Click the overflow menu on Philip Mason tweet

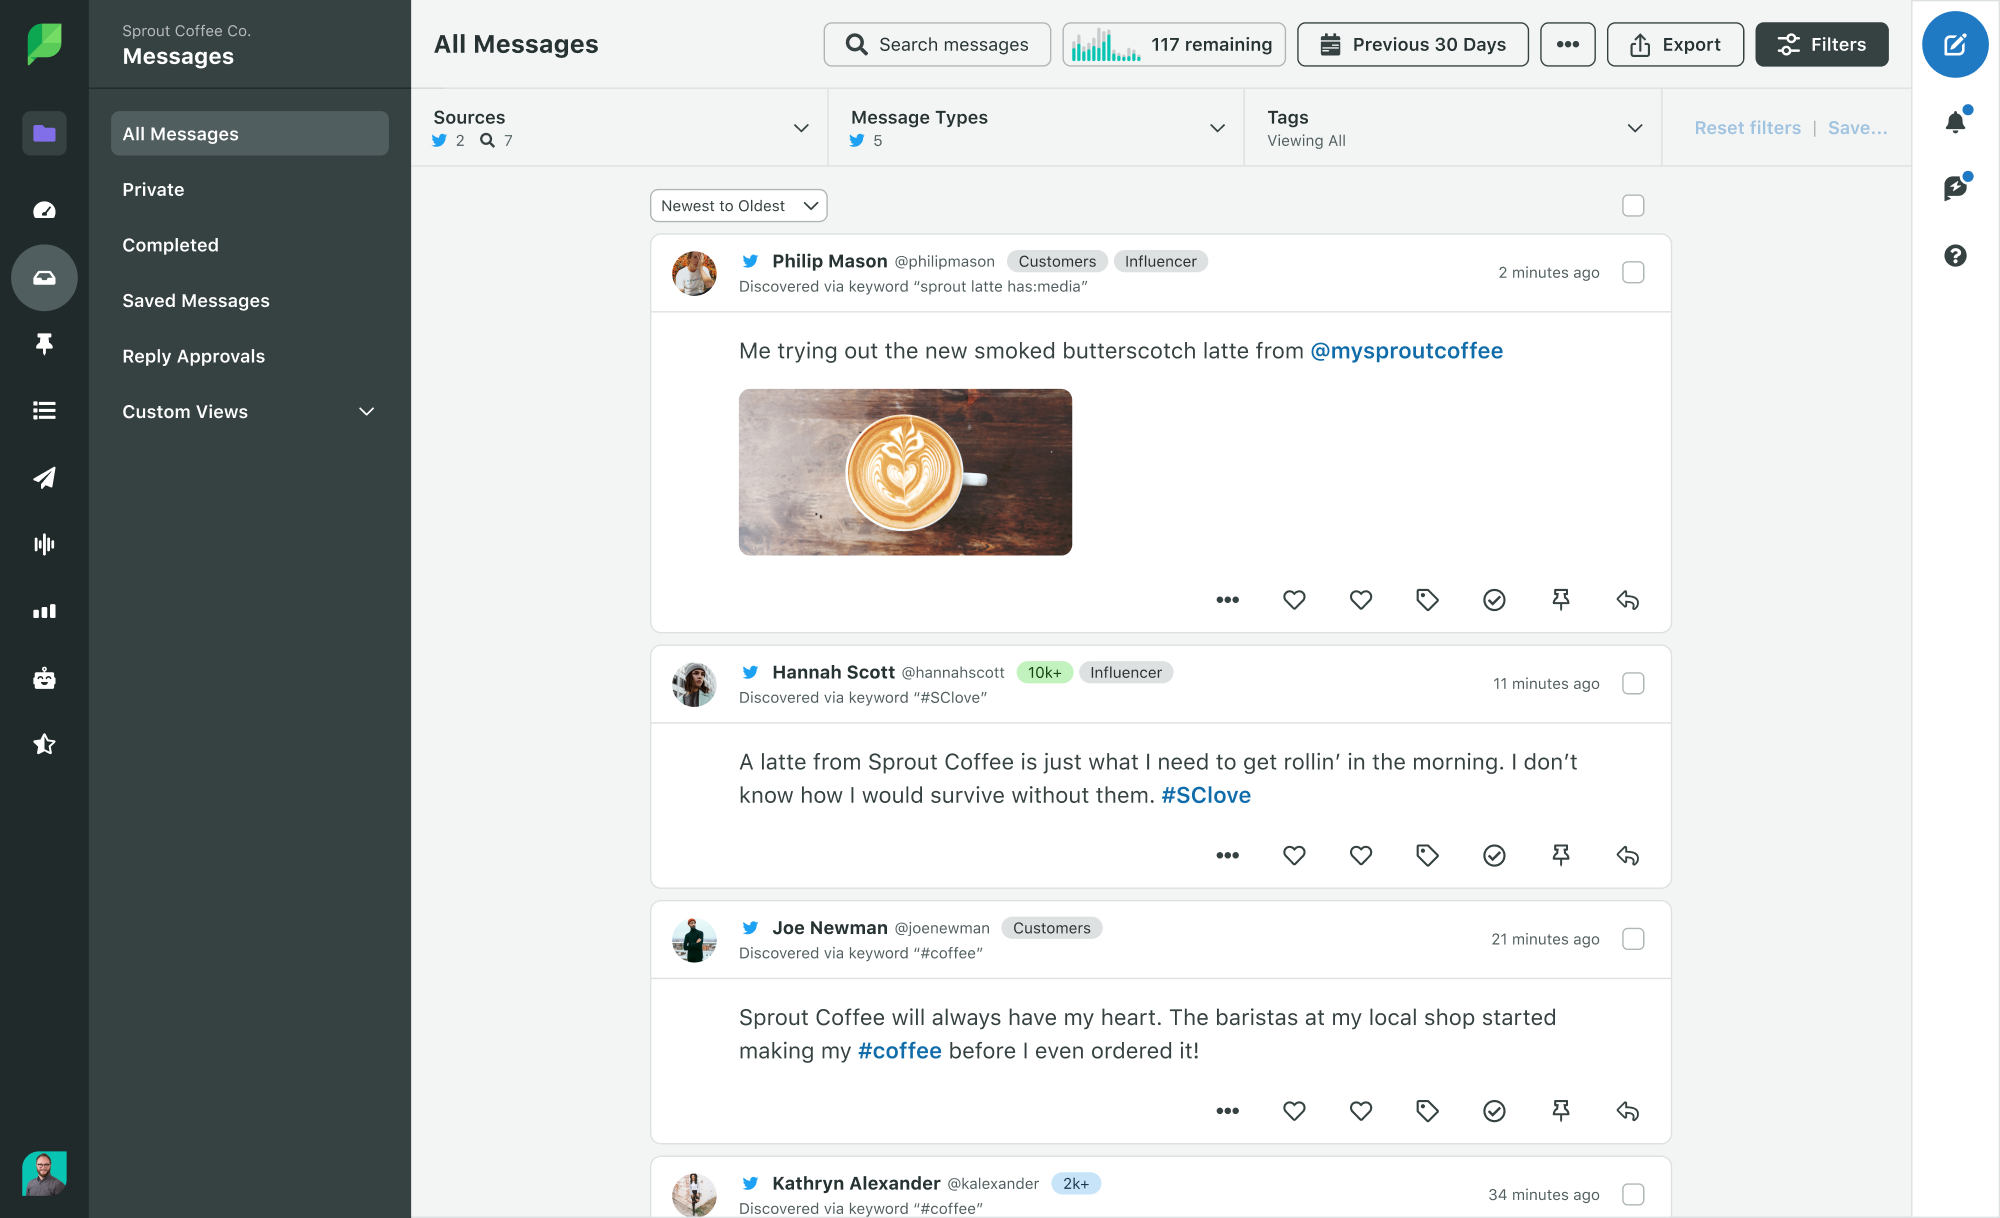[1226, 598]
